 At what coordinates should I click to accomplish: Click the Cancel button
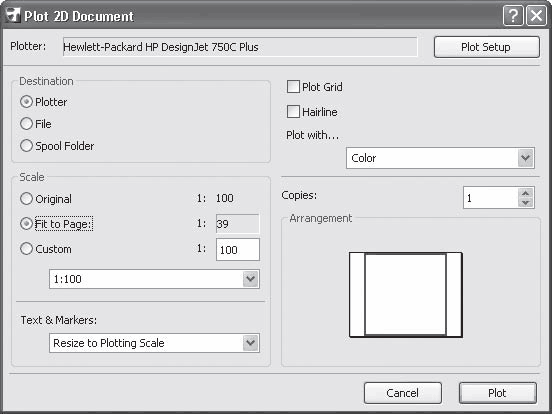point(403,393)
